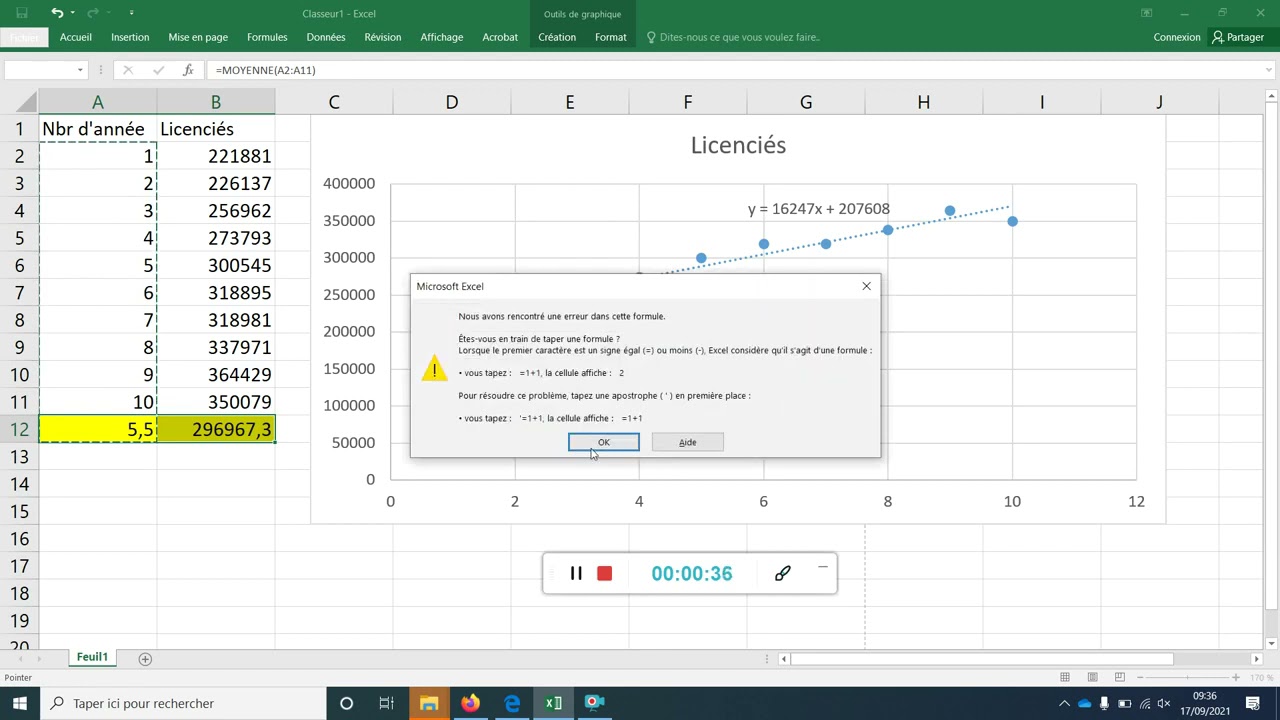This screenshot has width=1280, height=720.
Task: Switch to the Insertion ribbon tab
Action: point(130,37)
